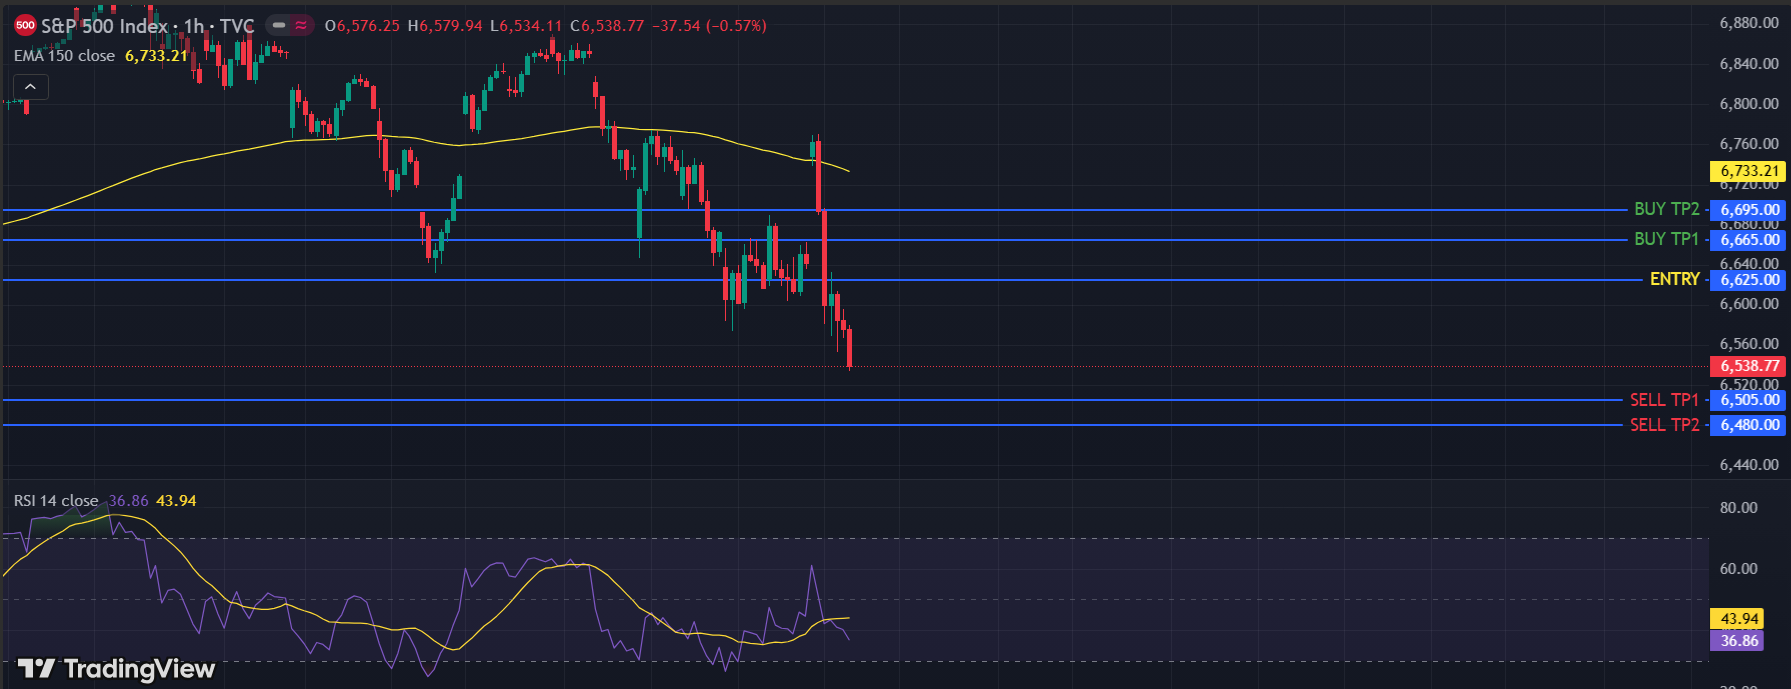Click the SELL TP1 line label
The height and width of the screenshot is (689, 1791).
[1664, 400]
